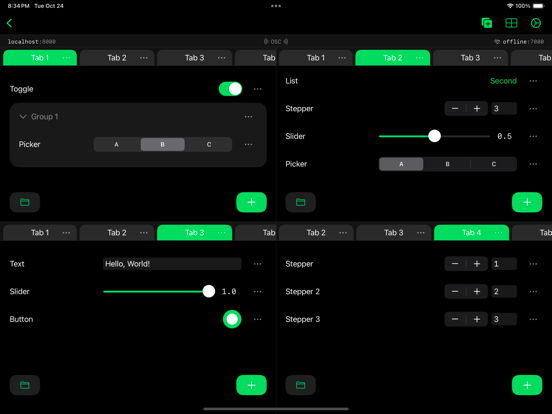The width and height of the screenshot is (552, 414).
Task: Open options for the Toggle row
Action: pos(258,89)
